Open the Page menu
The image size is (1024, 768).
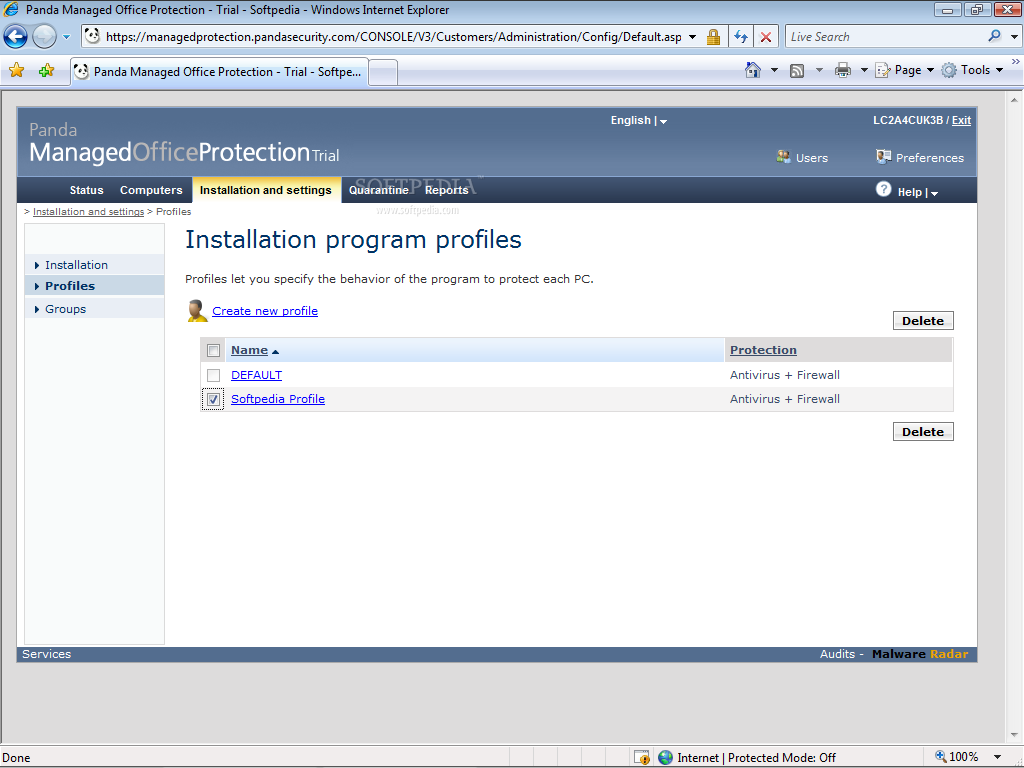tap(904, 70)
